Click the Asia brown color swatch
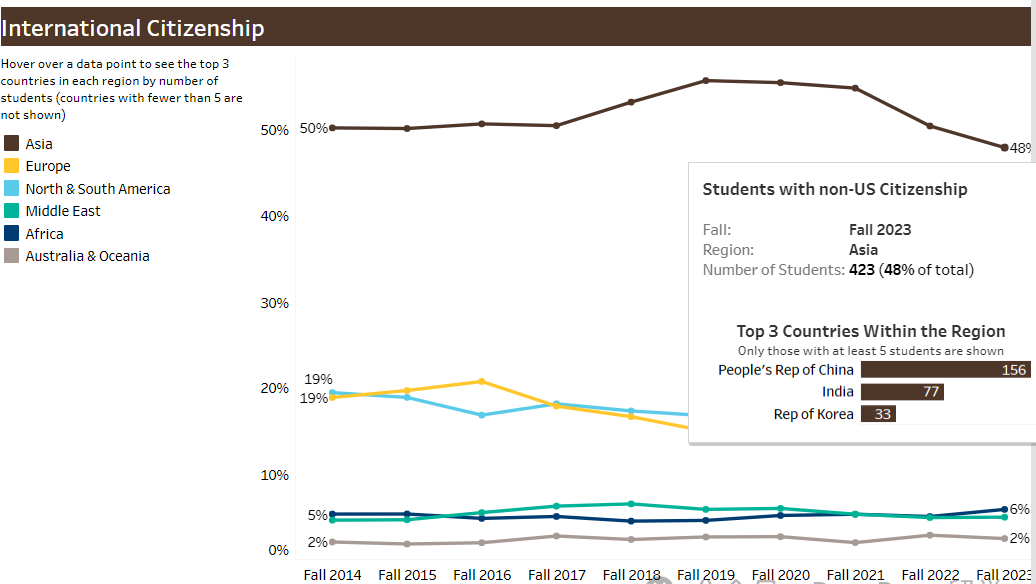The height and width of the screenshot is (584, 1036). (11, 143)
